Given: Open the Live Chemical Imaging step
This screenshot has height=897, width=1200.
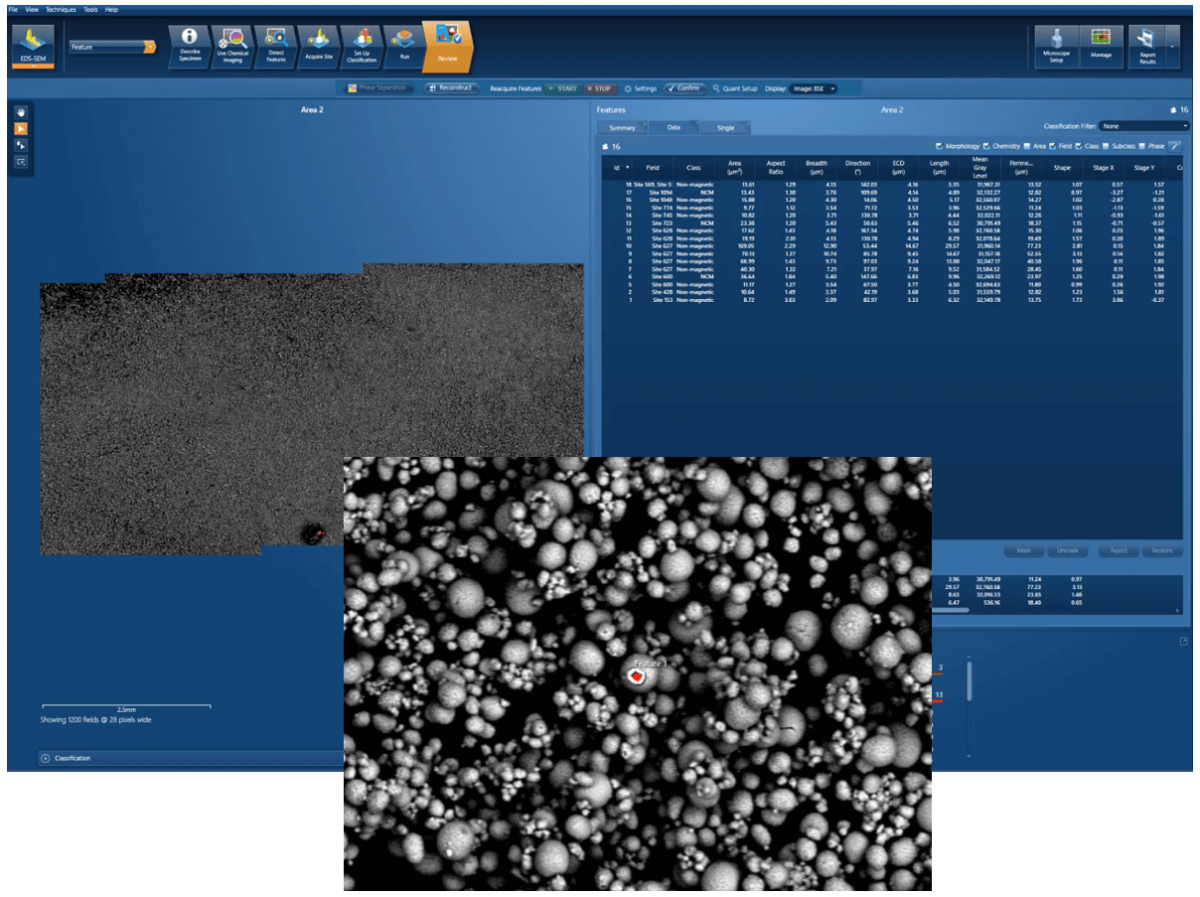Looking at the screenshot, I should pos(231,45).
